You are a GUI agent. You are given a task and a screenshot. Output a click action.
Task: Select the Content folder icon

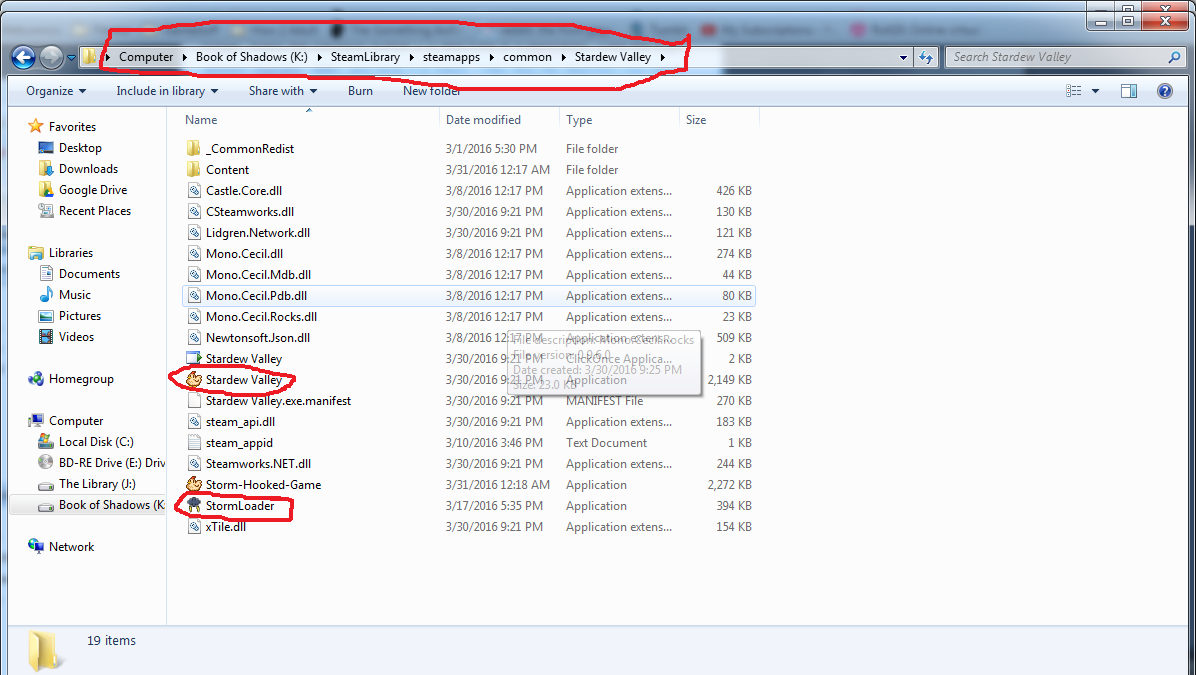[195, 170]
